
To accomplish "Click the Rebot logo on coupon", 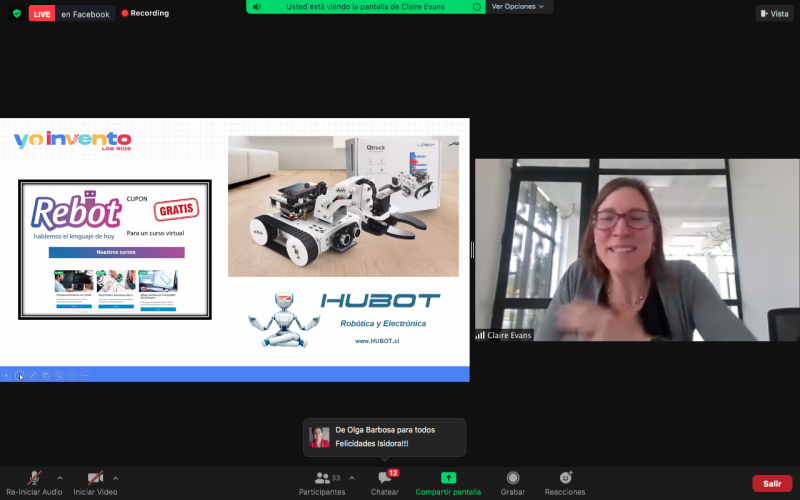I will (77, 211).
